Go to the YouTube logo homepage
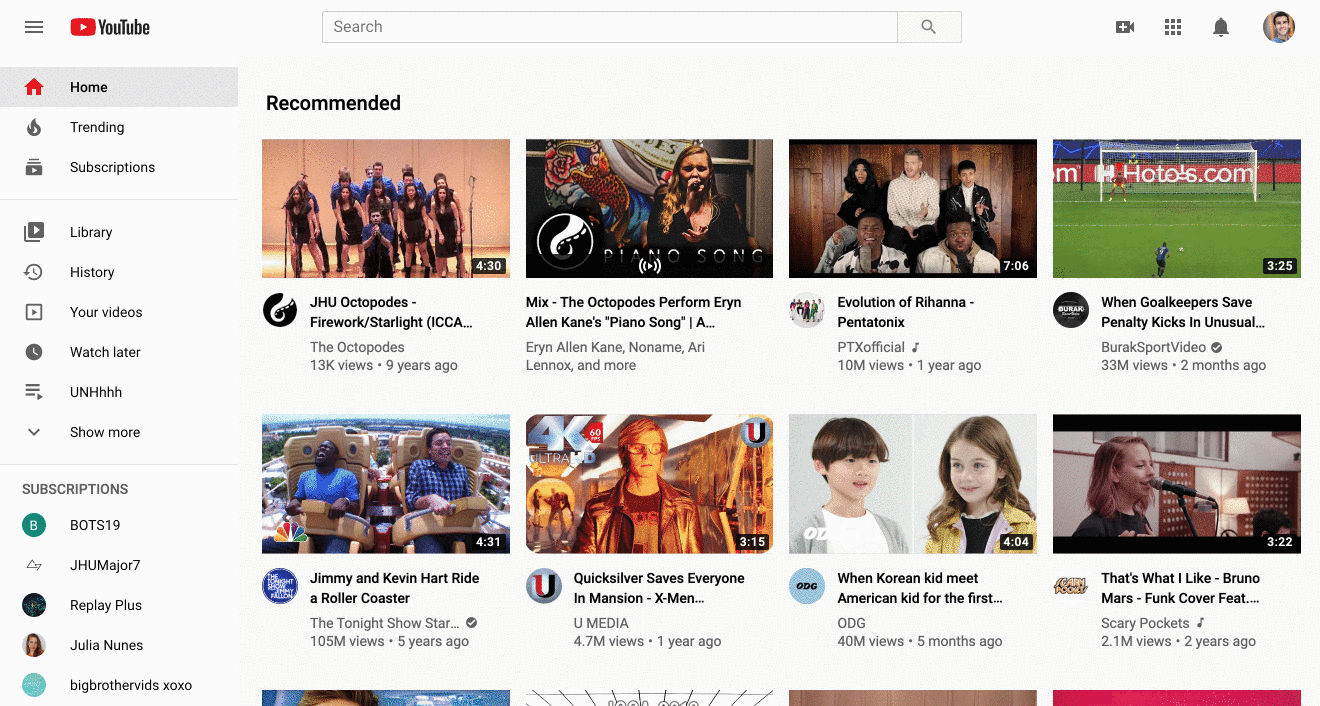This screenshot has height=706, width=1320. (110, 27)
